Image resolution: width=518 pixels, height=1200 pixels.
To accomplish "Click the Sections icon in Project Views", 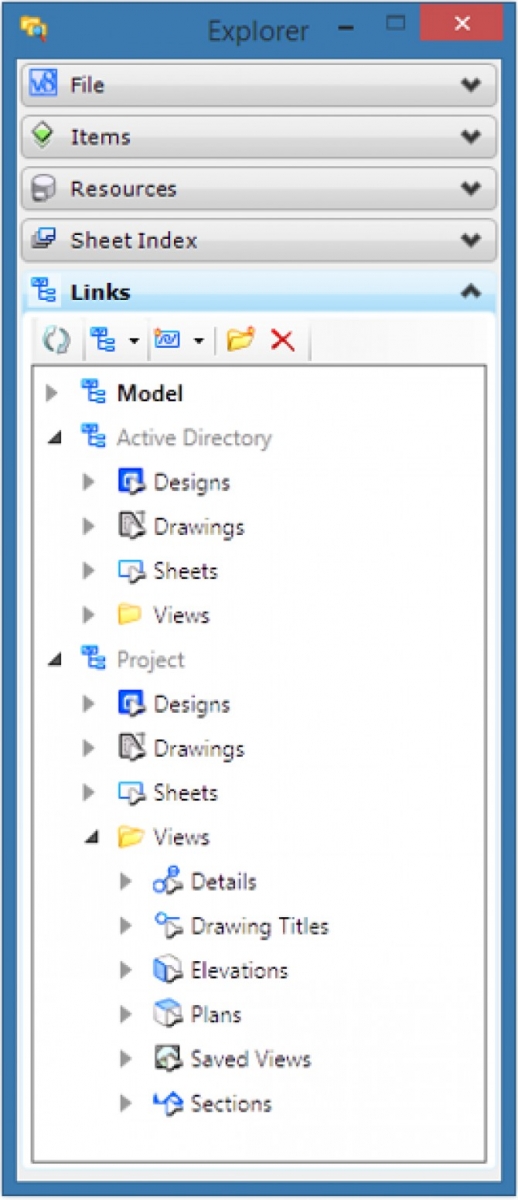I will 166,1103.
